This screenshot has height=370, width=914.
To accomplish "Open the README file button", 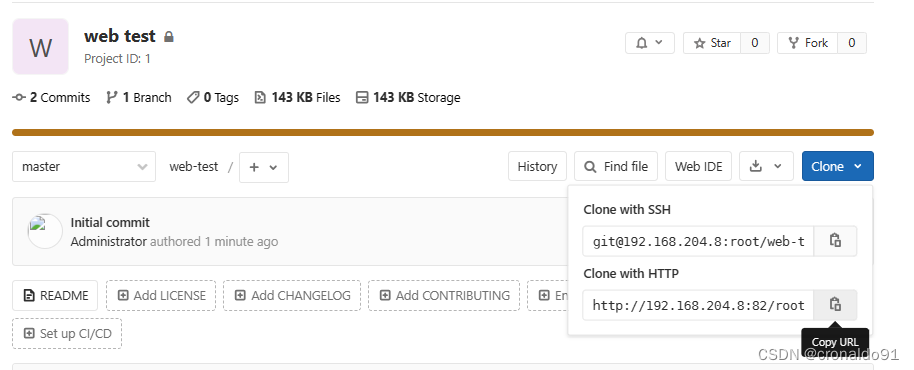I will [55, 295].
